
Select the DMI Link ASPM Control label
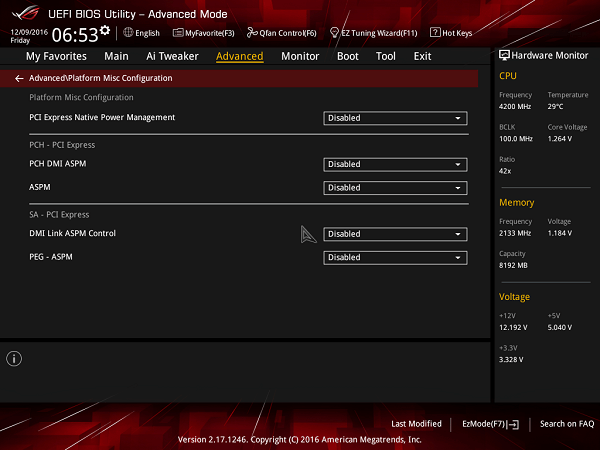pyautogui.click(x=72, y=233)
